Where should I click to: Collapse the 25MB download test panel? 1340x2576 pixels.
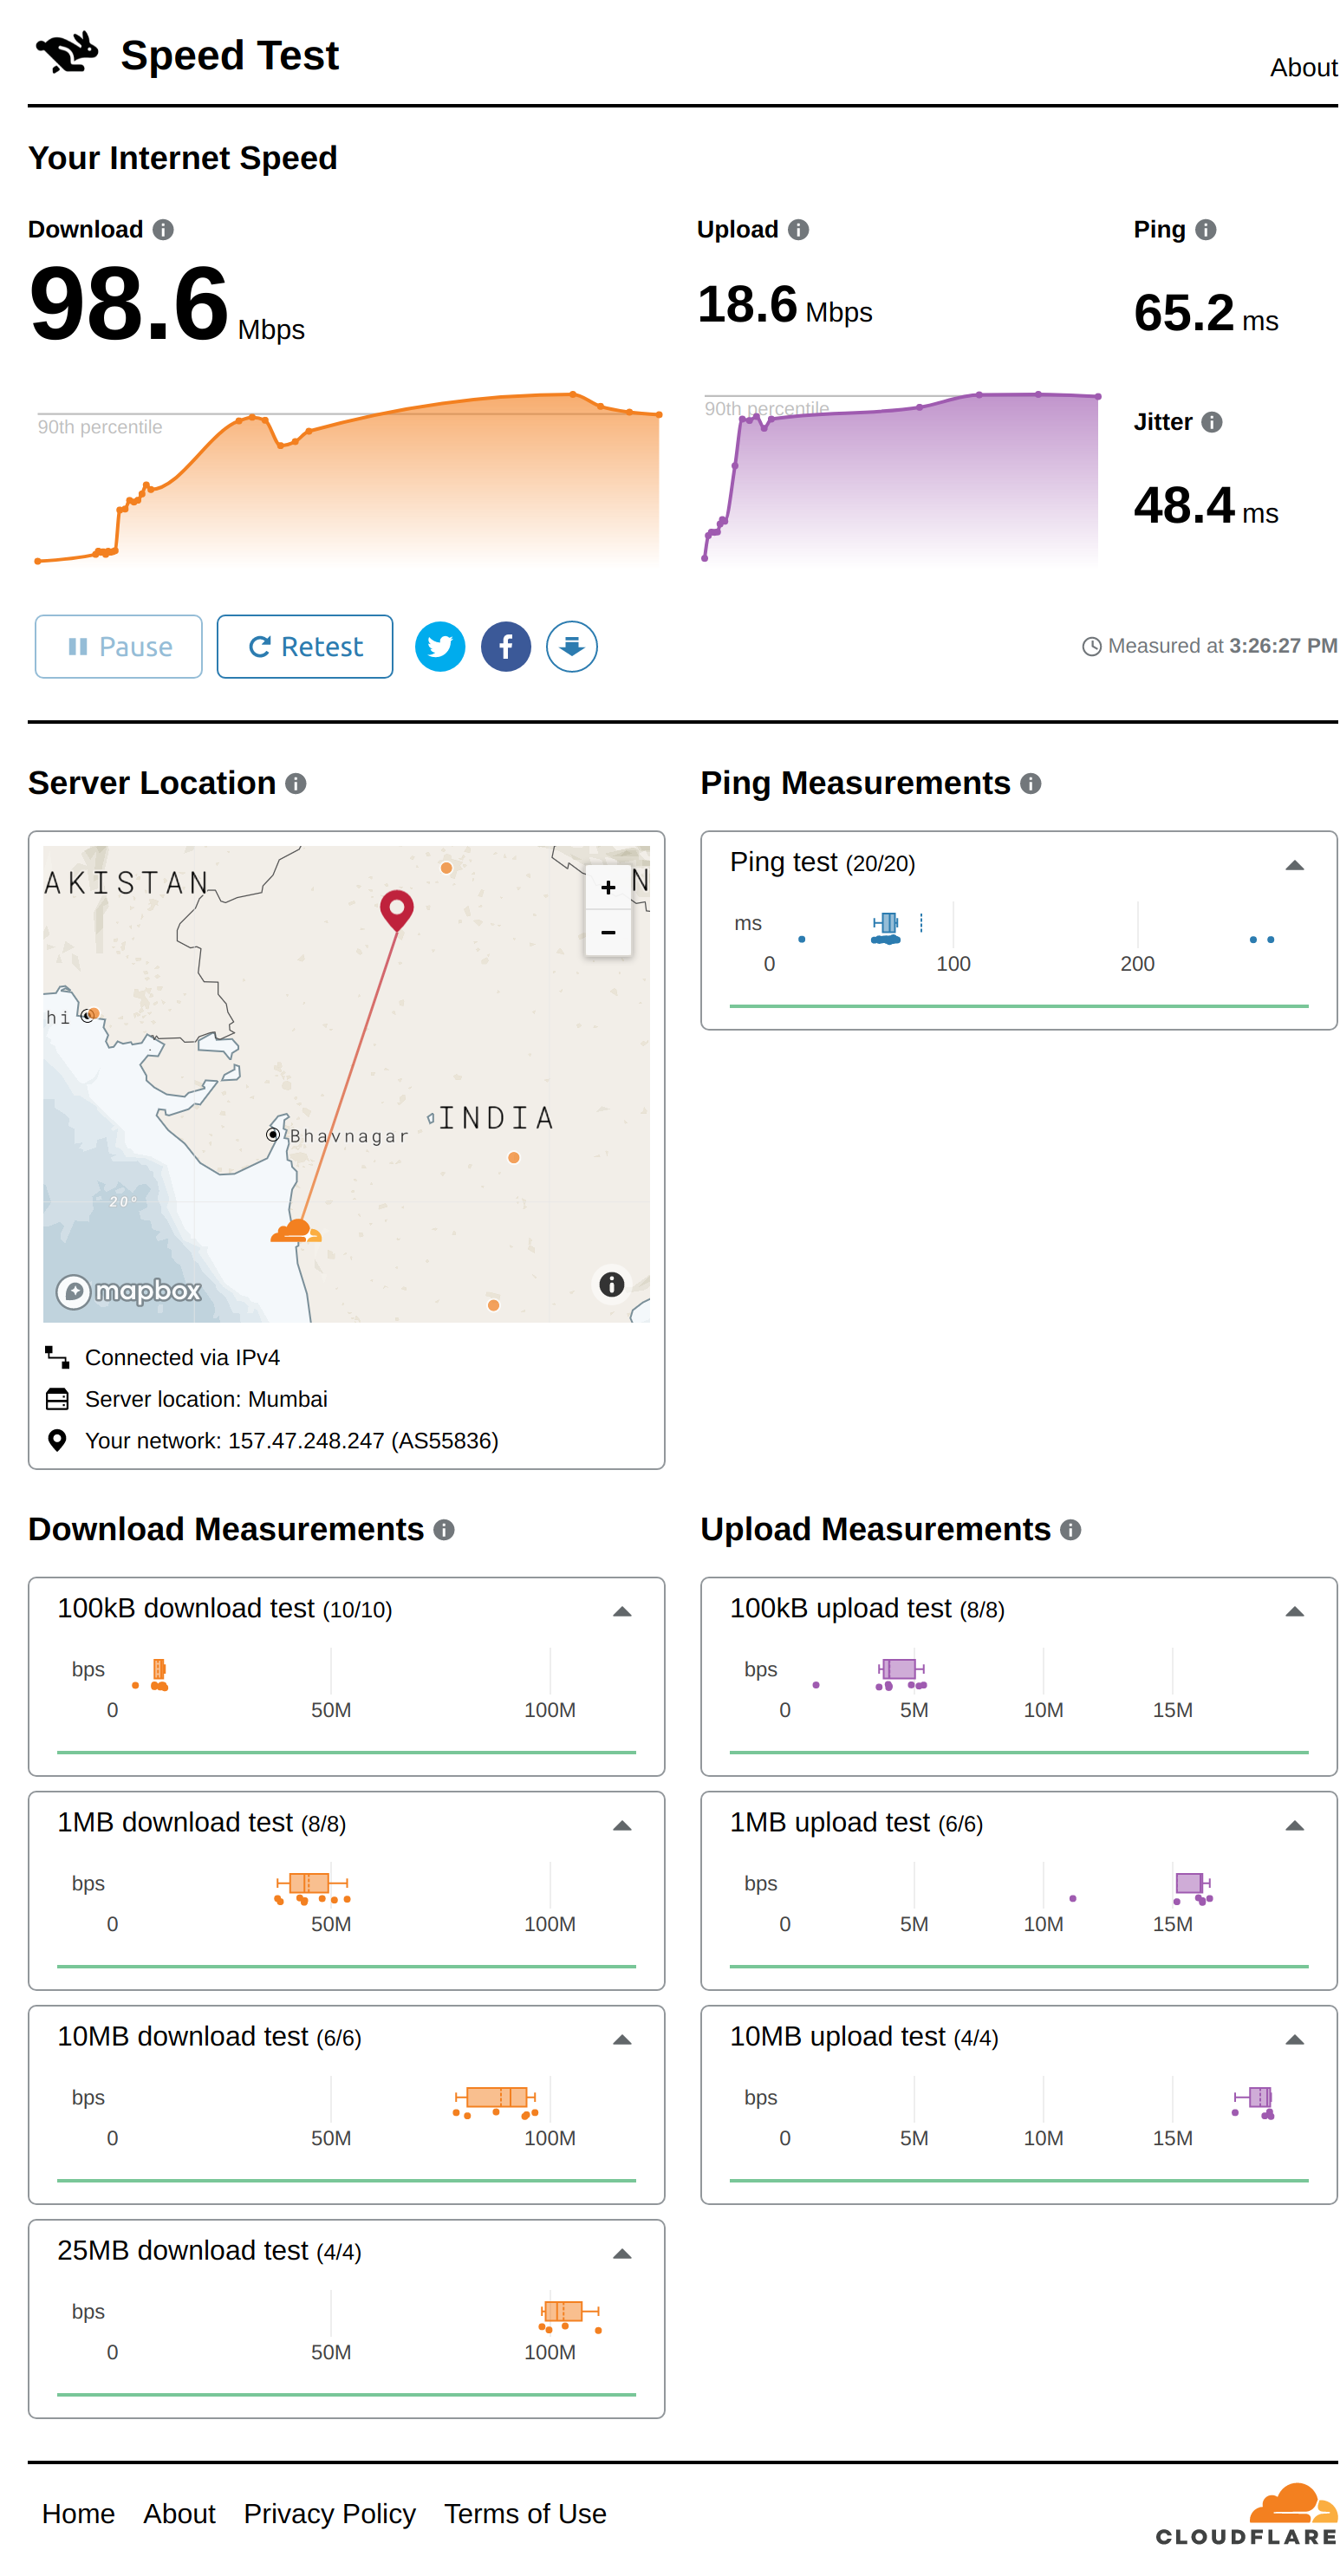click(x=622, y=2253)
